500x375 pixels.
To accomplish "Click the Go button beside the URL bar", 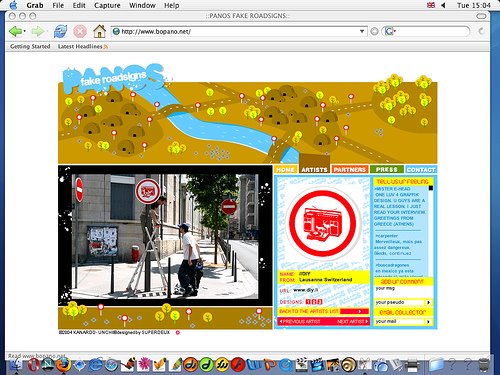I will click(374, 31).
